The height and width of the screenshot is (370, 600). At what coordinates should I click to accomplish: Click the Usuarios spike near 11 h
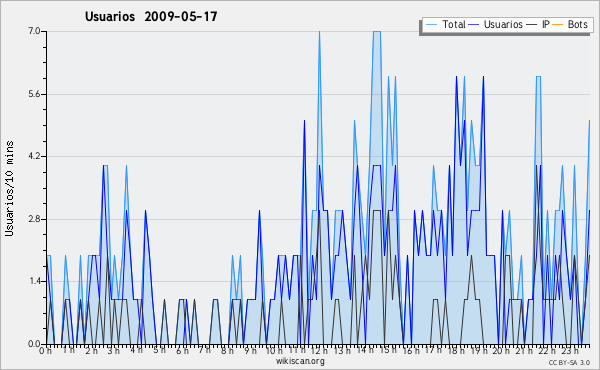pos(304,122)
